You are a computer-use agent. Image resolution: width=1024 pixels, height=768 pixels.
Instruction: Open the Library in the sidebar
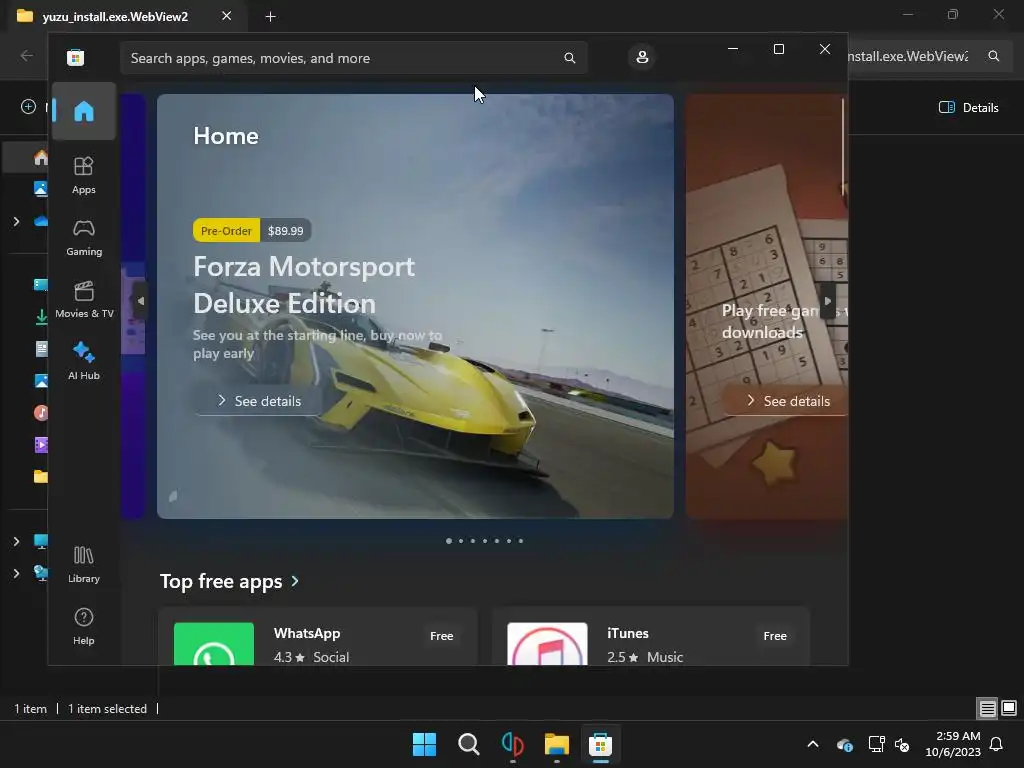[84, 564]
